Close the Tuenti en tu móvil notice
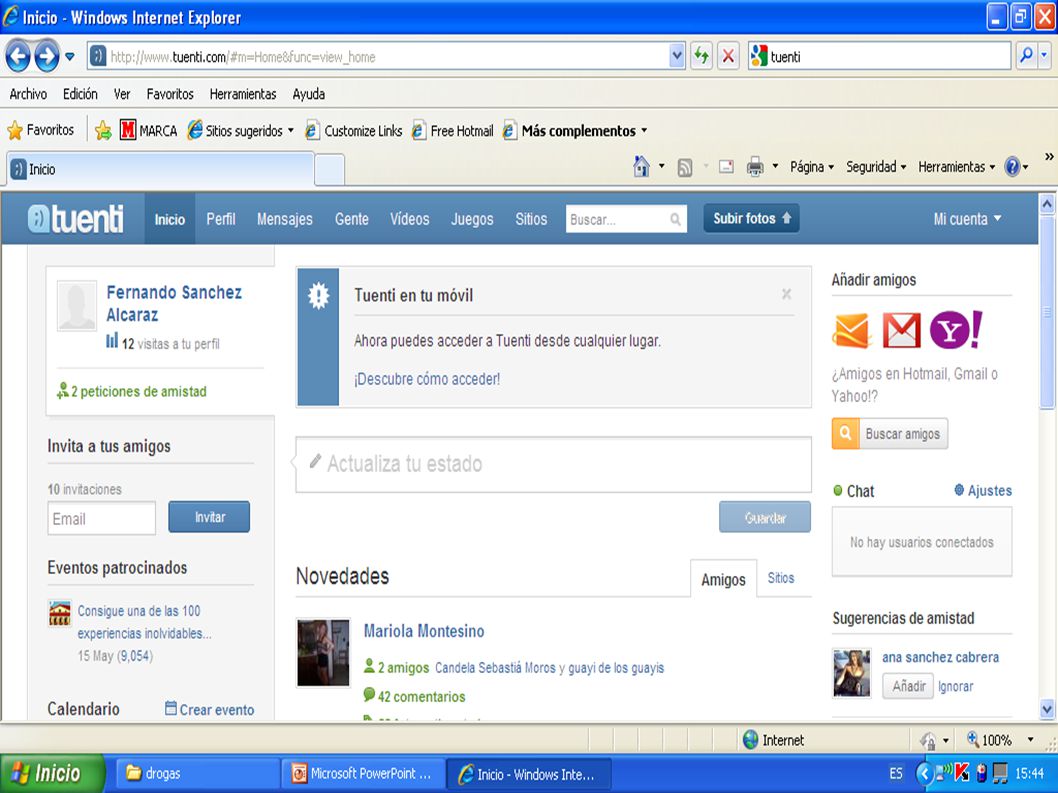 point(786,294)
